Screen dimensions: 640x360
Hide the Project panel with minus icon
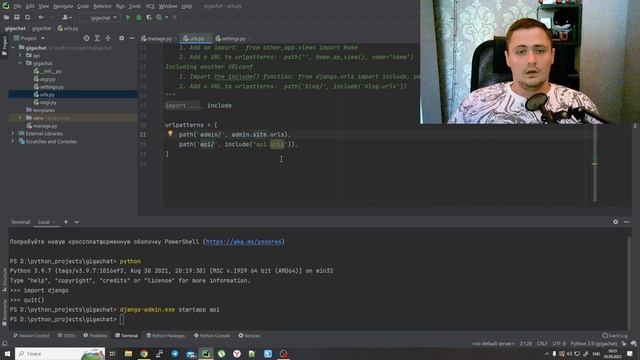(x=132, y=38)
